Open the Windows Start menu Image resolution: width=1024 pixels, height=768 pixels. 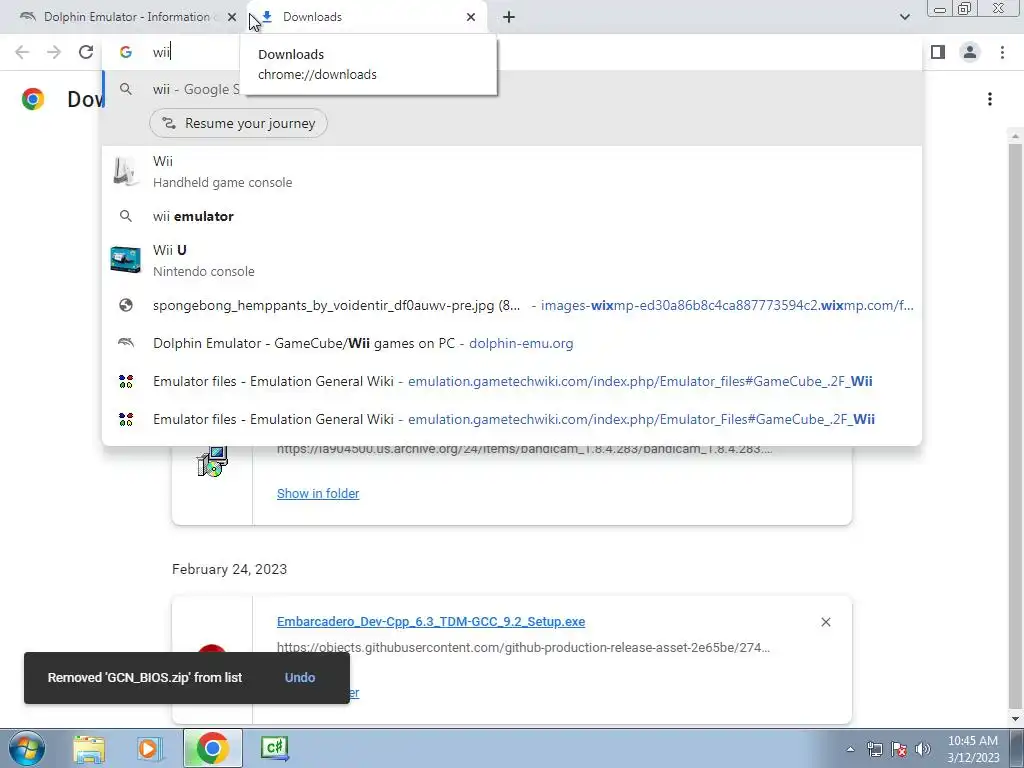(x=27, y=748)
